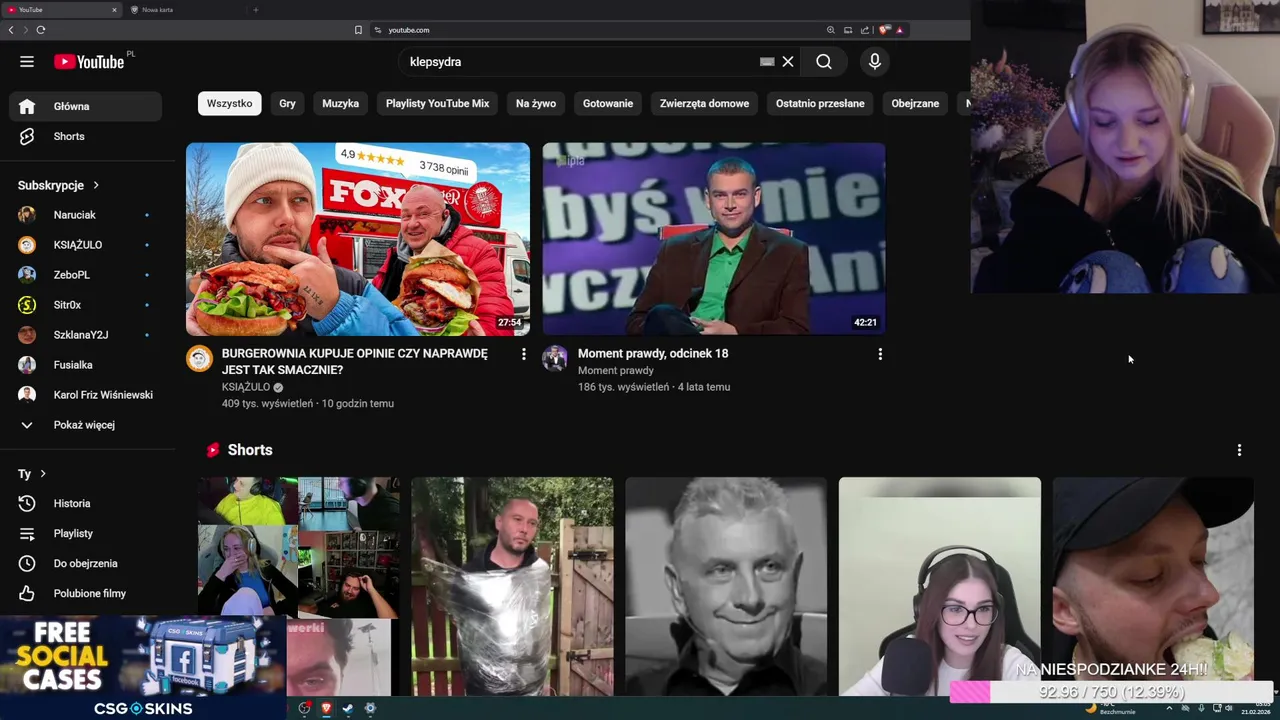Open ZeboPL subscription
This screenshot has height=720, width=1280.
coord(85,275)
